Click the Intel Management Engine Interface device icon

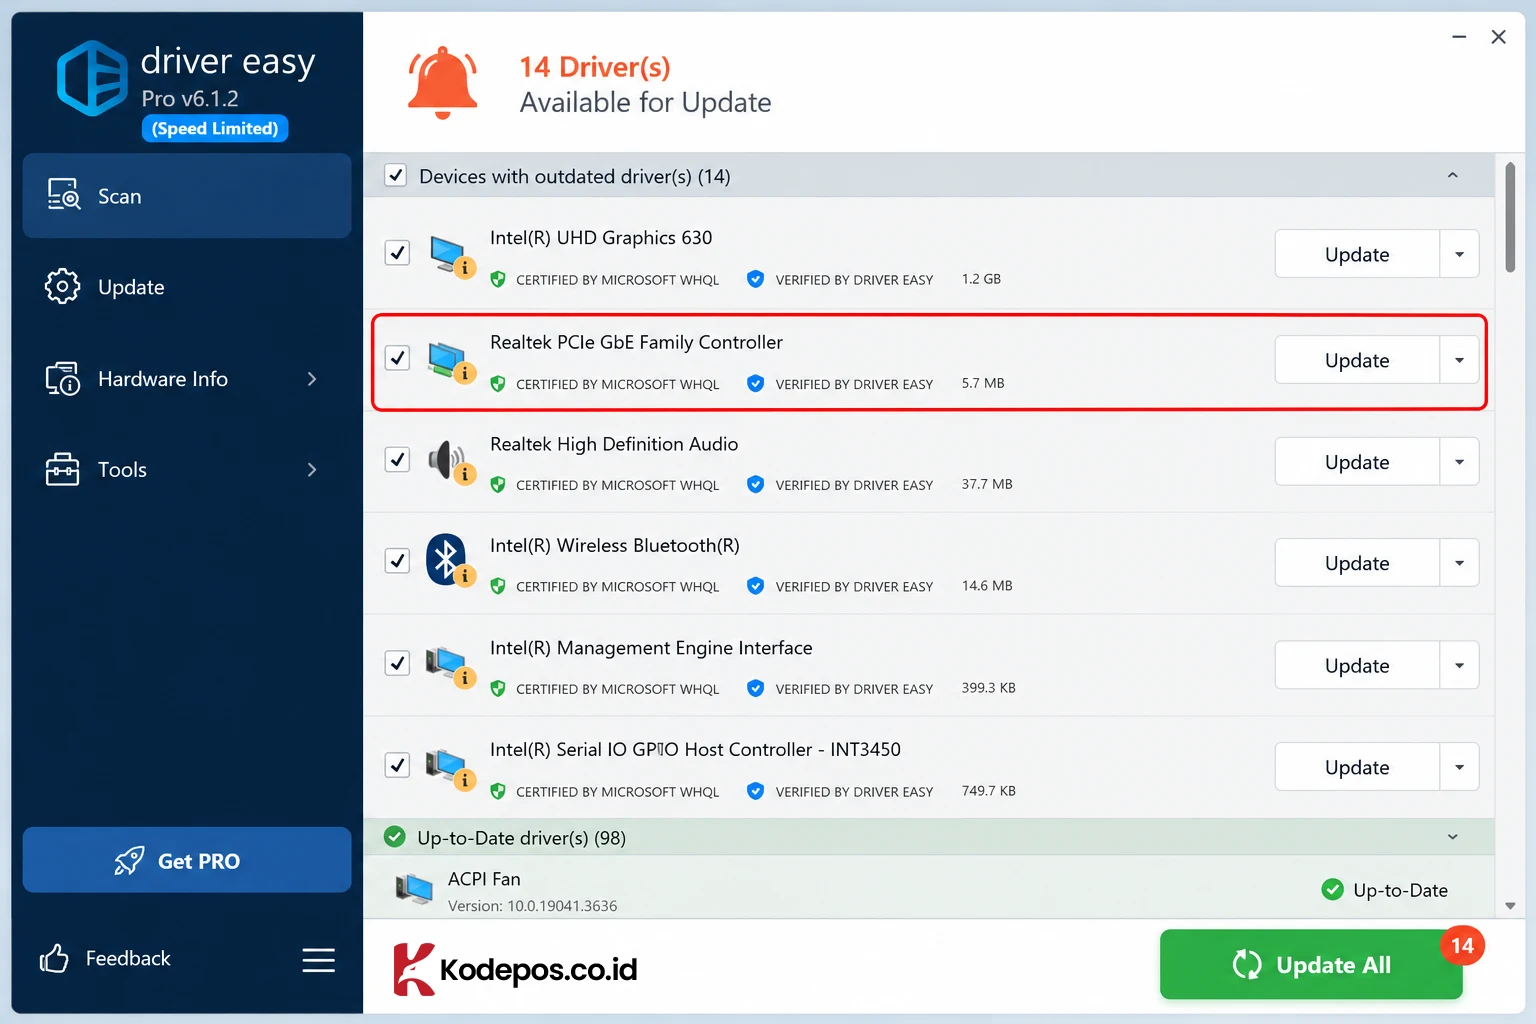[x=450, y=666]
